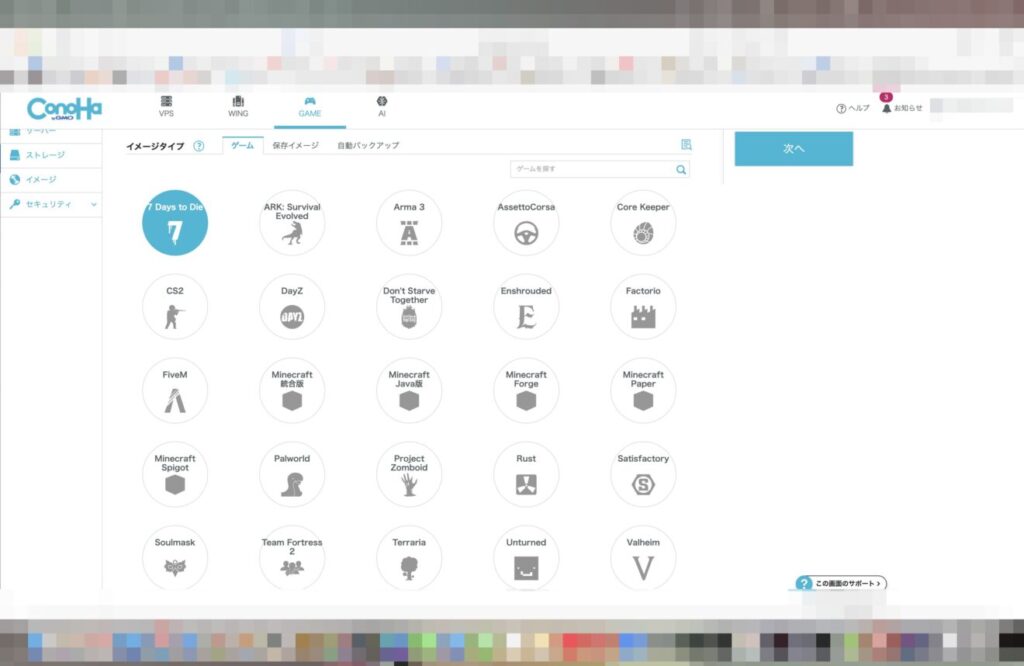Screen dimensions: 1024x666
Task: Select the Rust game image
Action: 526,474
